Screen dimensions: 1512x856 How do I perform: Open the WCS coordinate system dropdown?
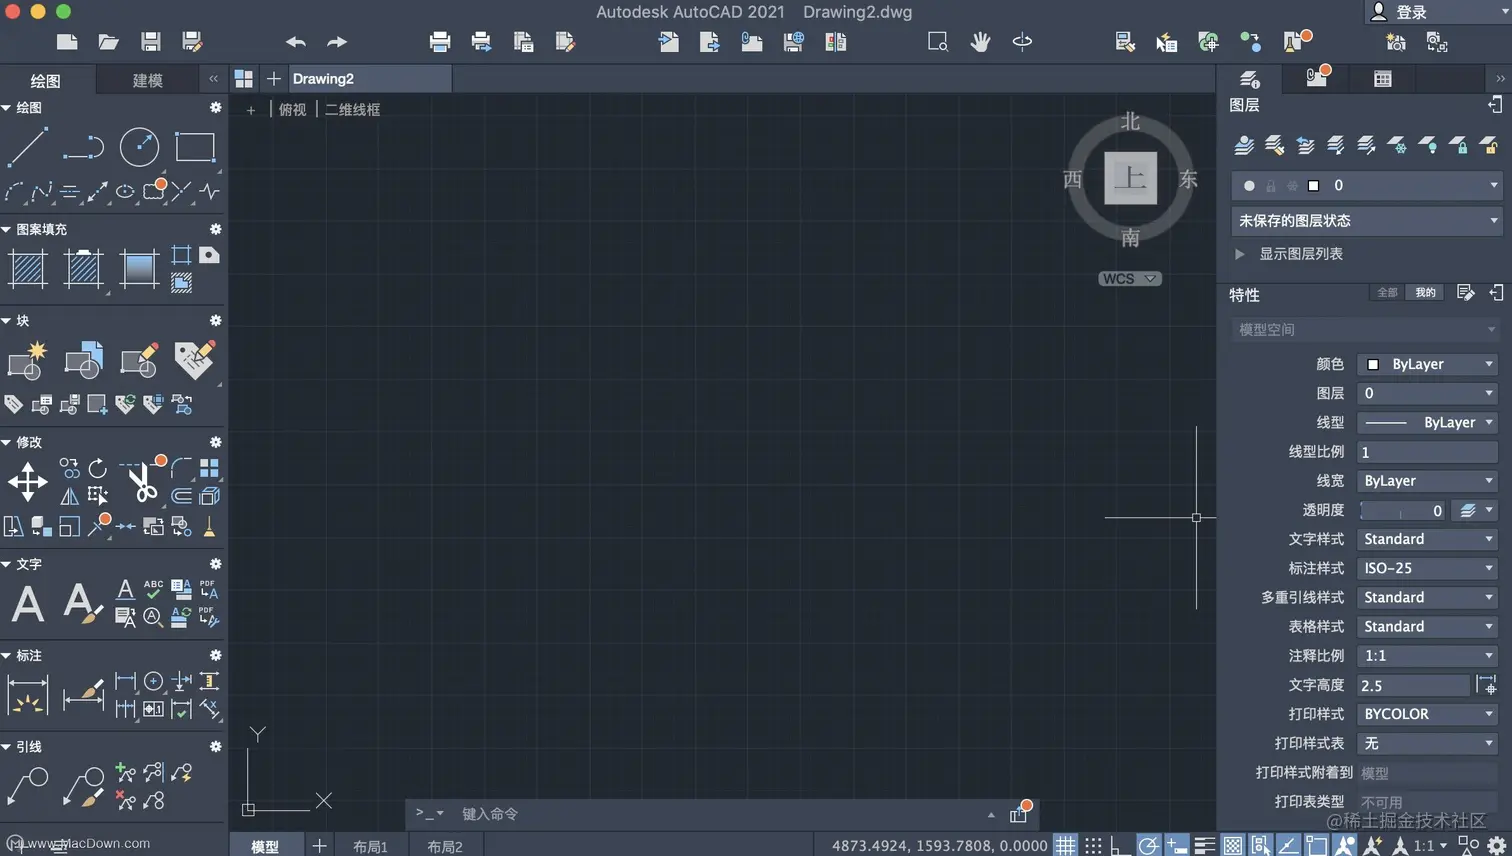click(x=1130, y=279)
